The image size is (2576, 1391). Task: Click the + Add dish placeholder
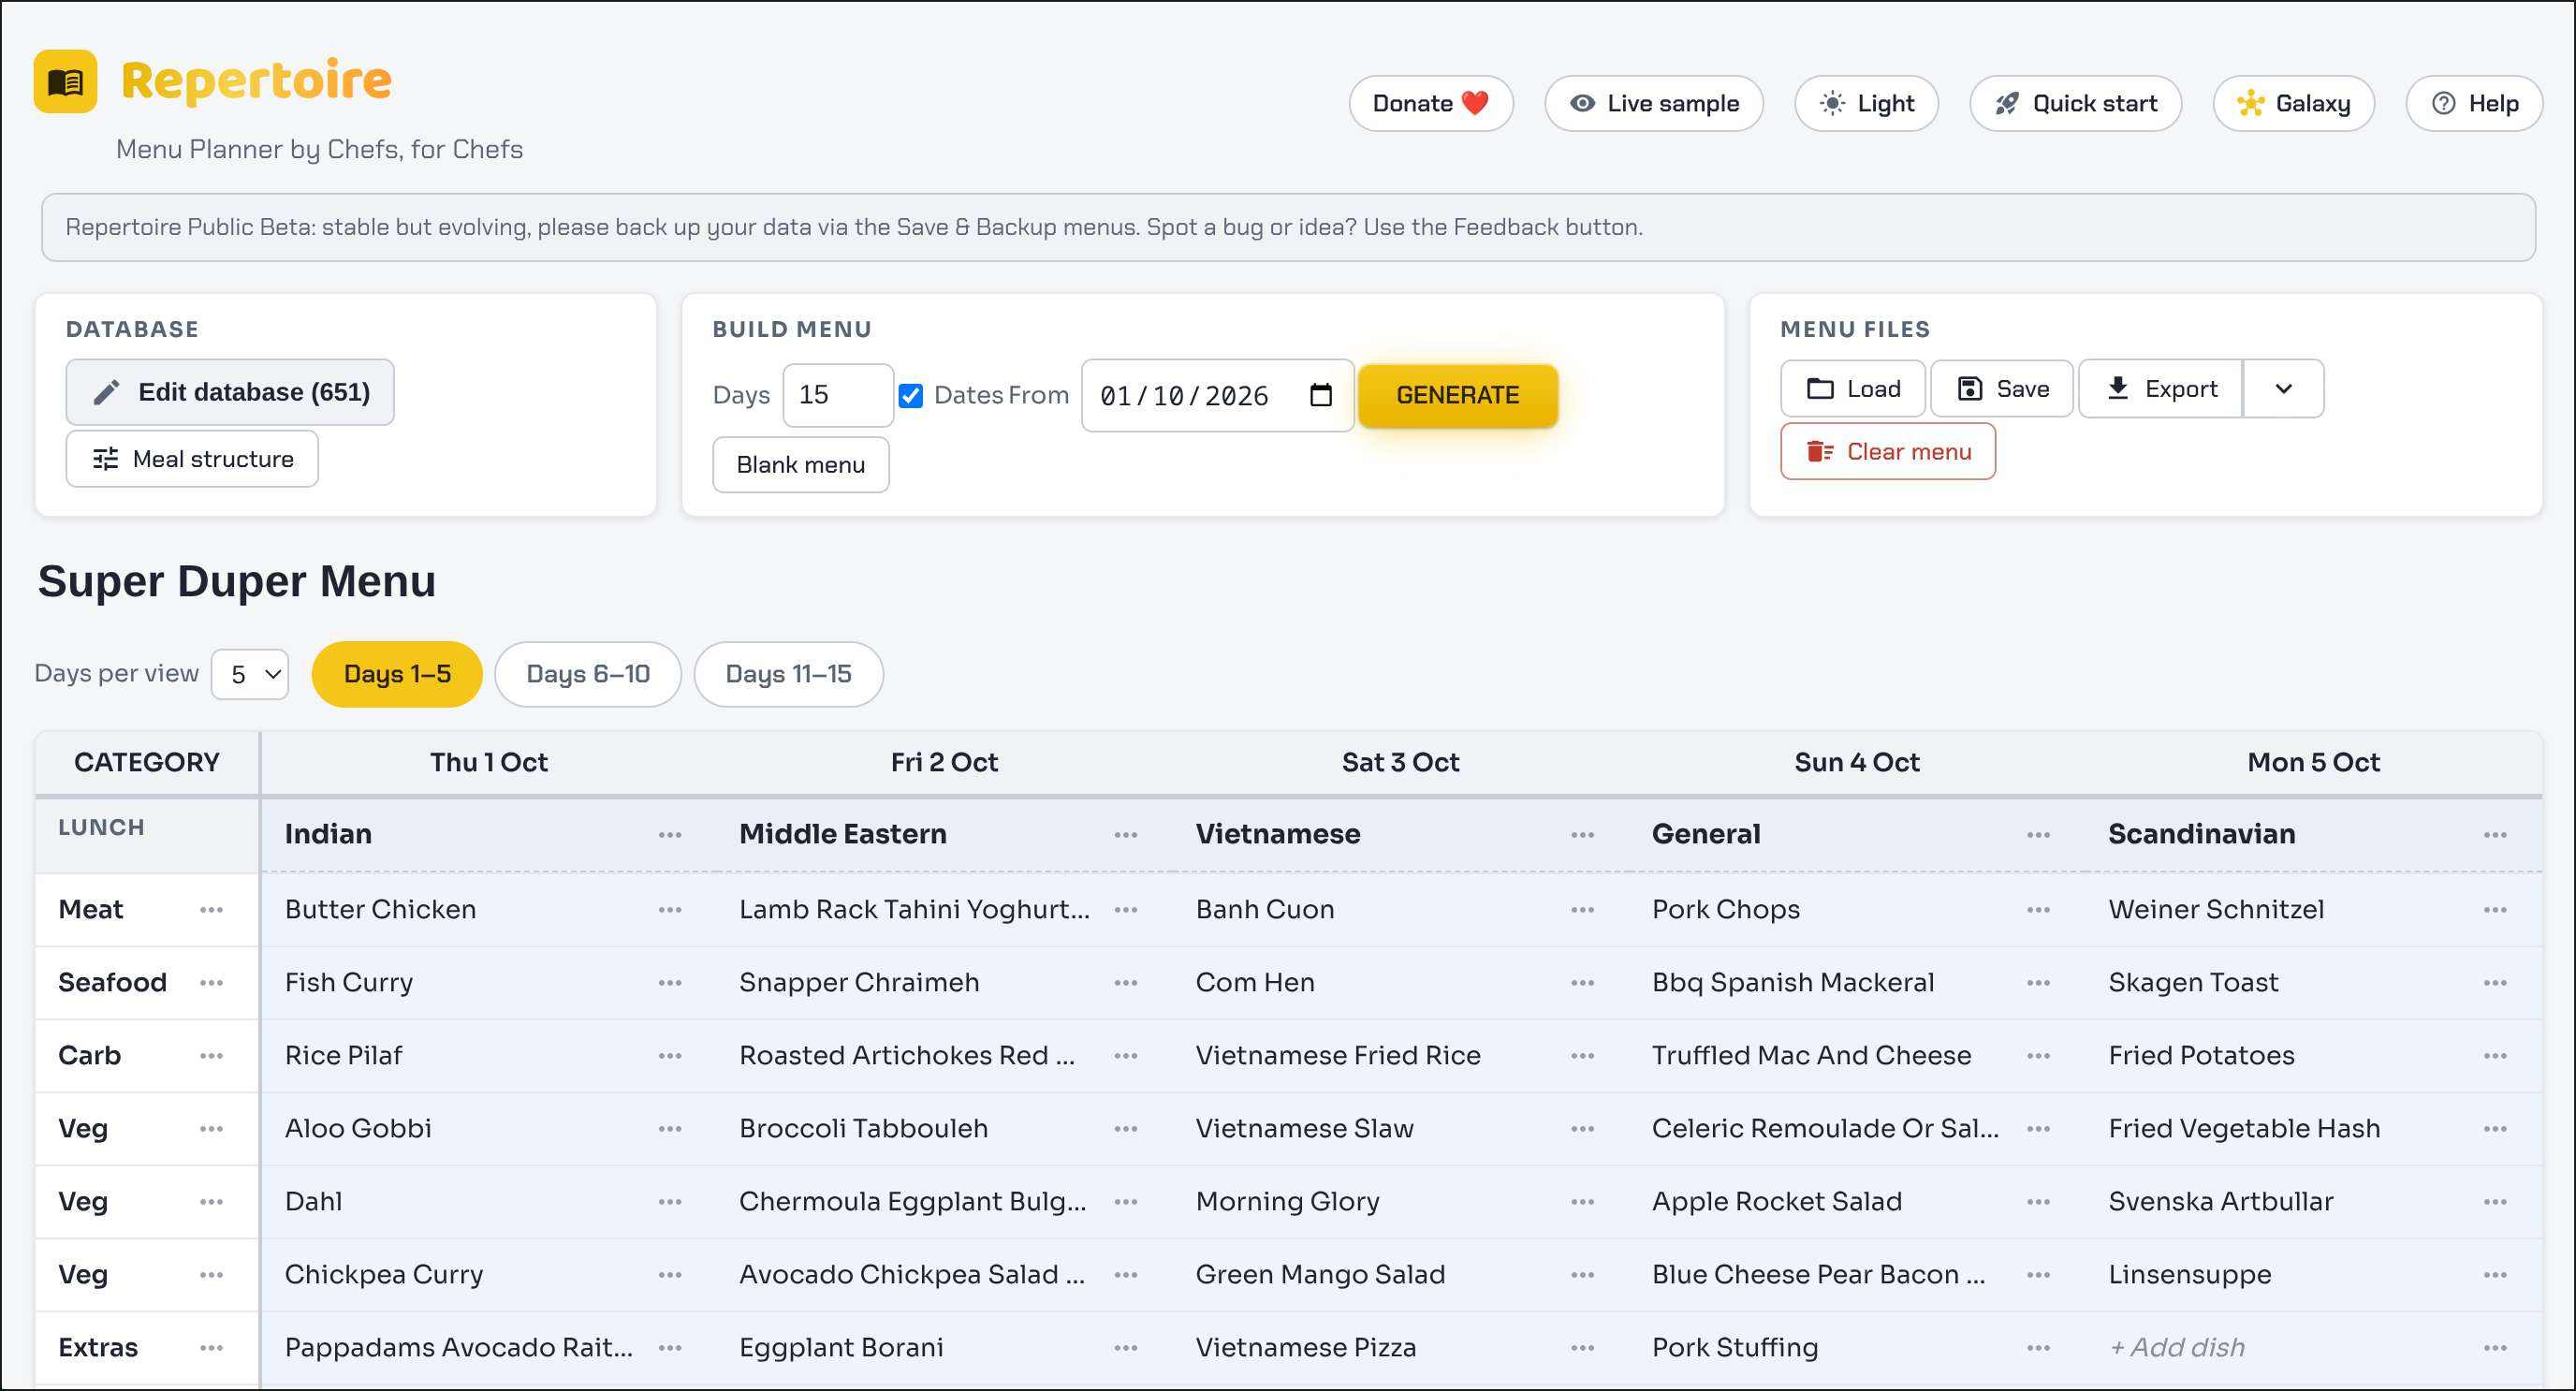point(2177,1348)
